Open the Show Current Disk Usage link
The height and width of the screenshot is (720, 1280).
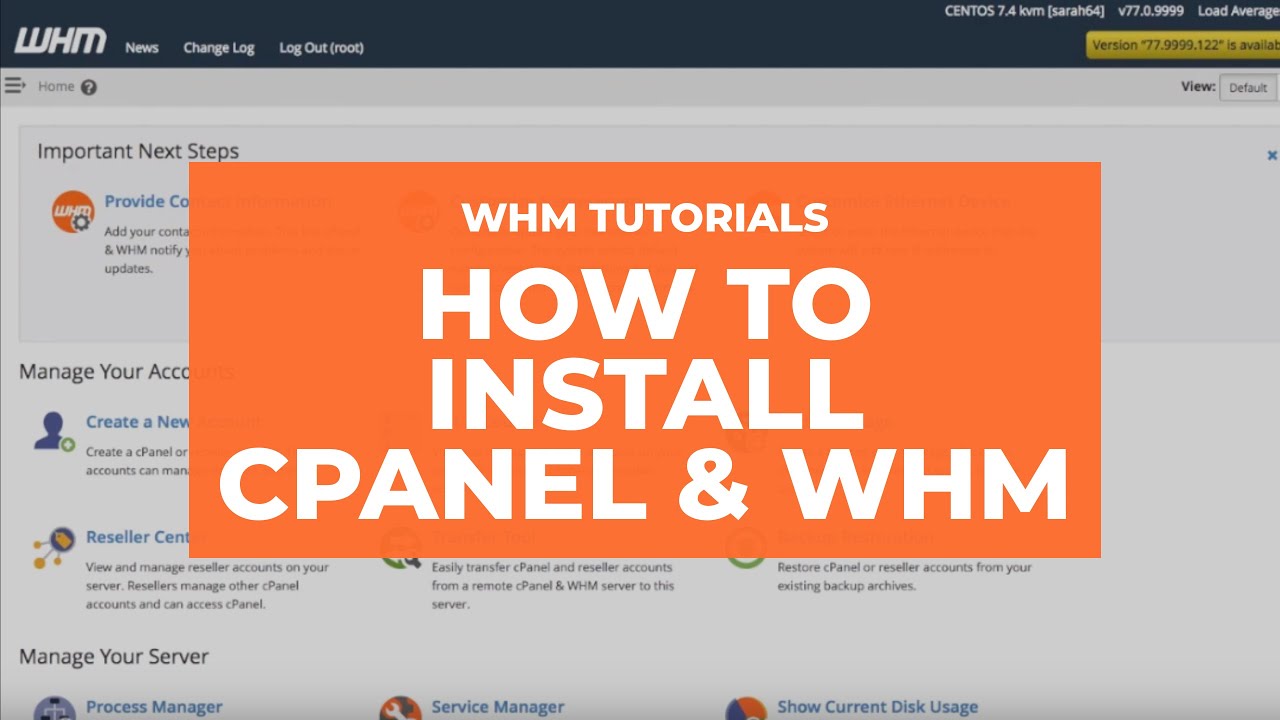878,707
